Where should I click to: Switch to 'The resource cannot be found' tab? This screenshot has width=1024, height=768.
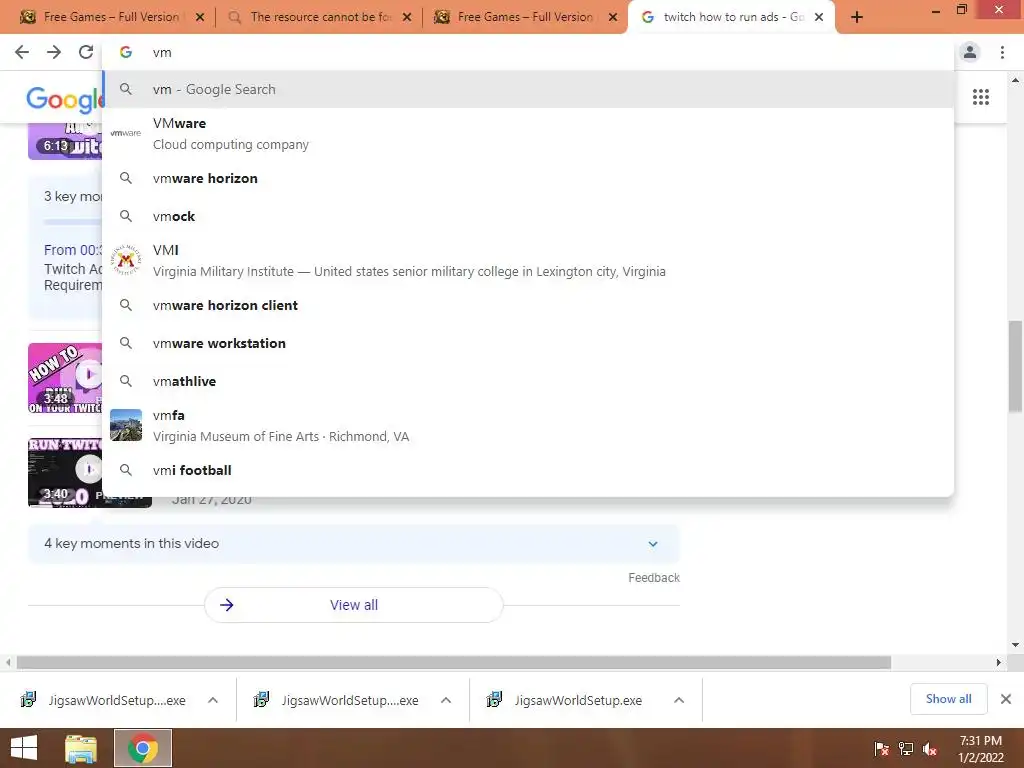click(320, 17)
